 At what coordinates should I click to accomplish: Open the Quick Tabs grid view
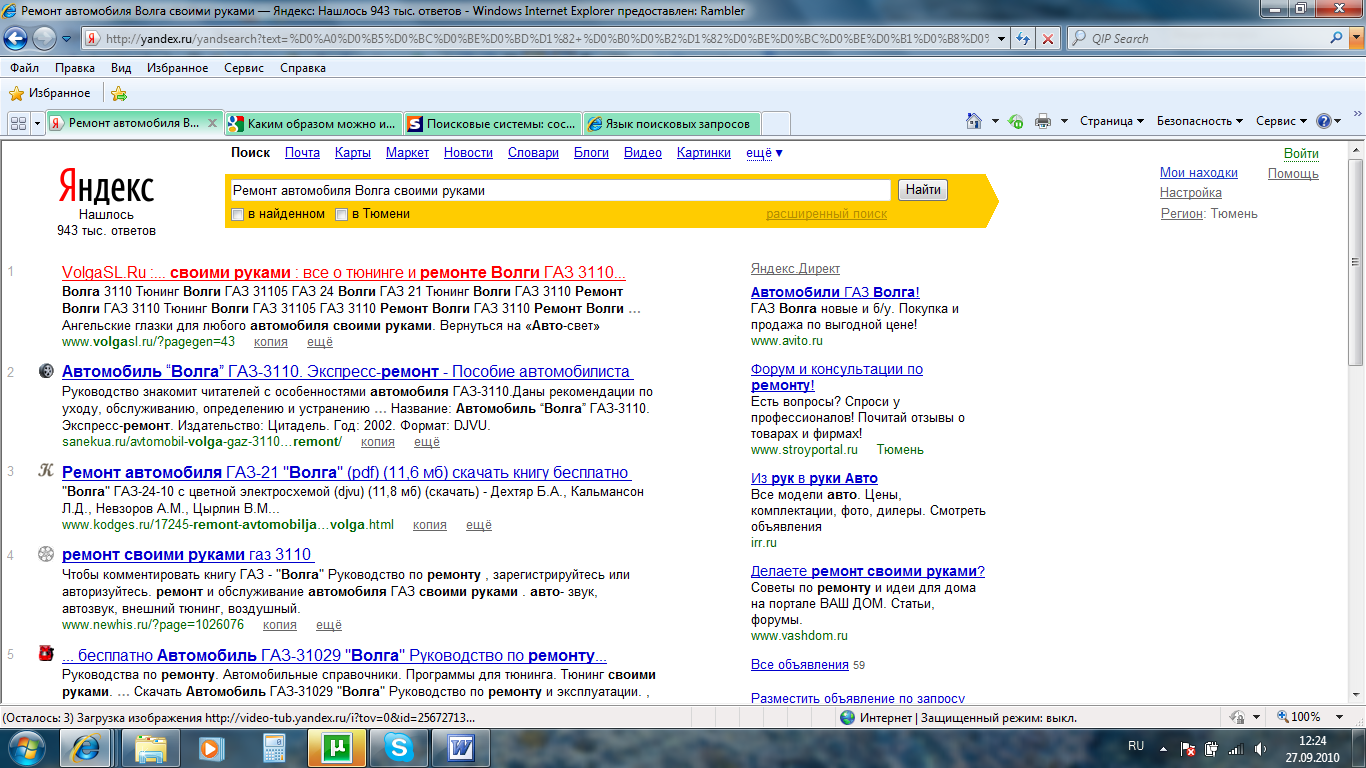[x=17, y=123]
